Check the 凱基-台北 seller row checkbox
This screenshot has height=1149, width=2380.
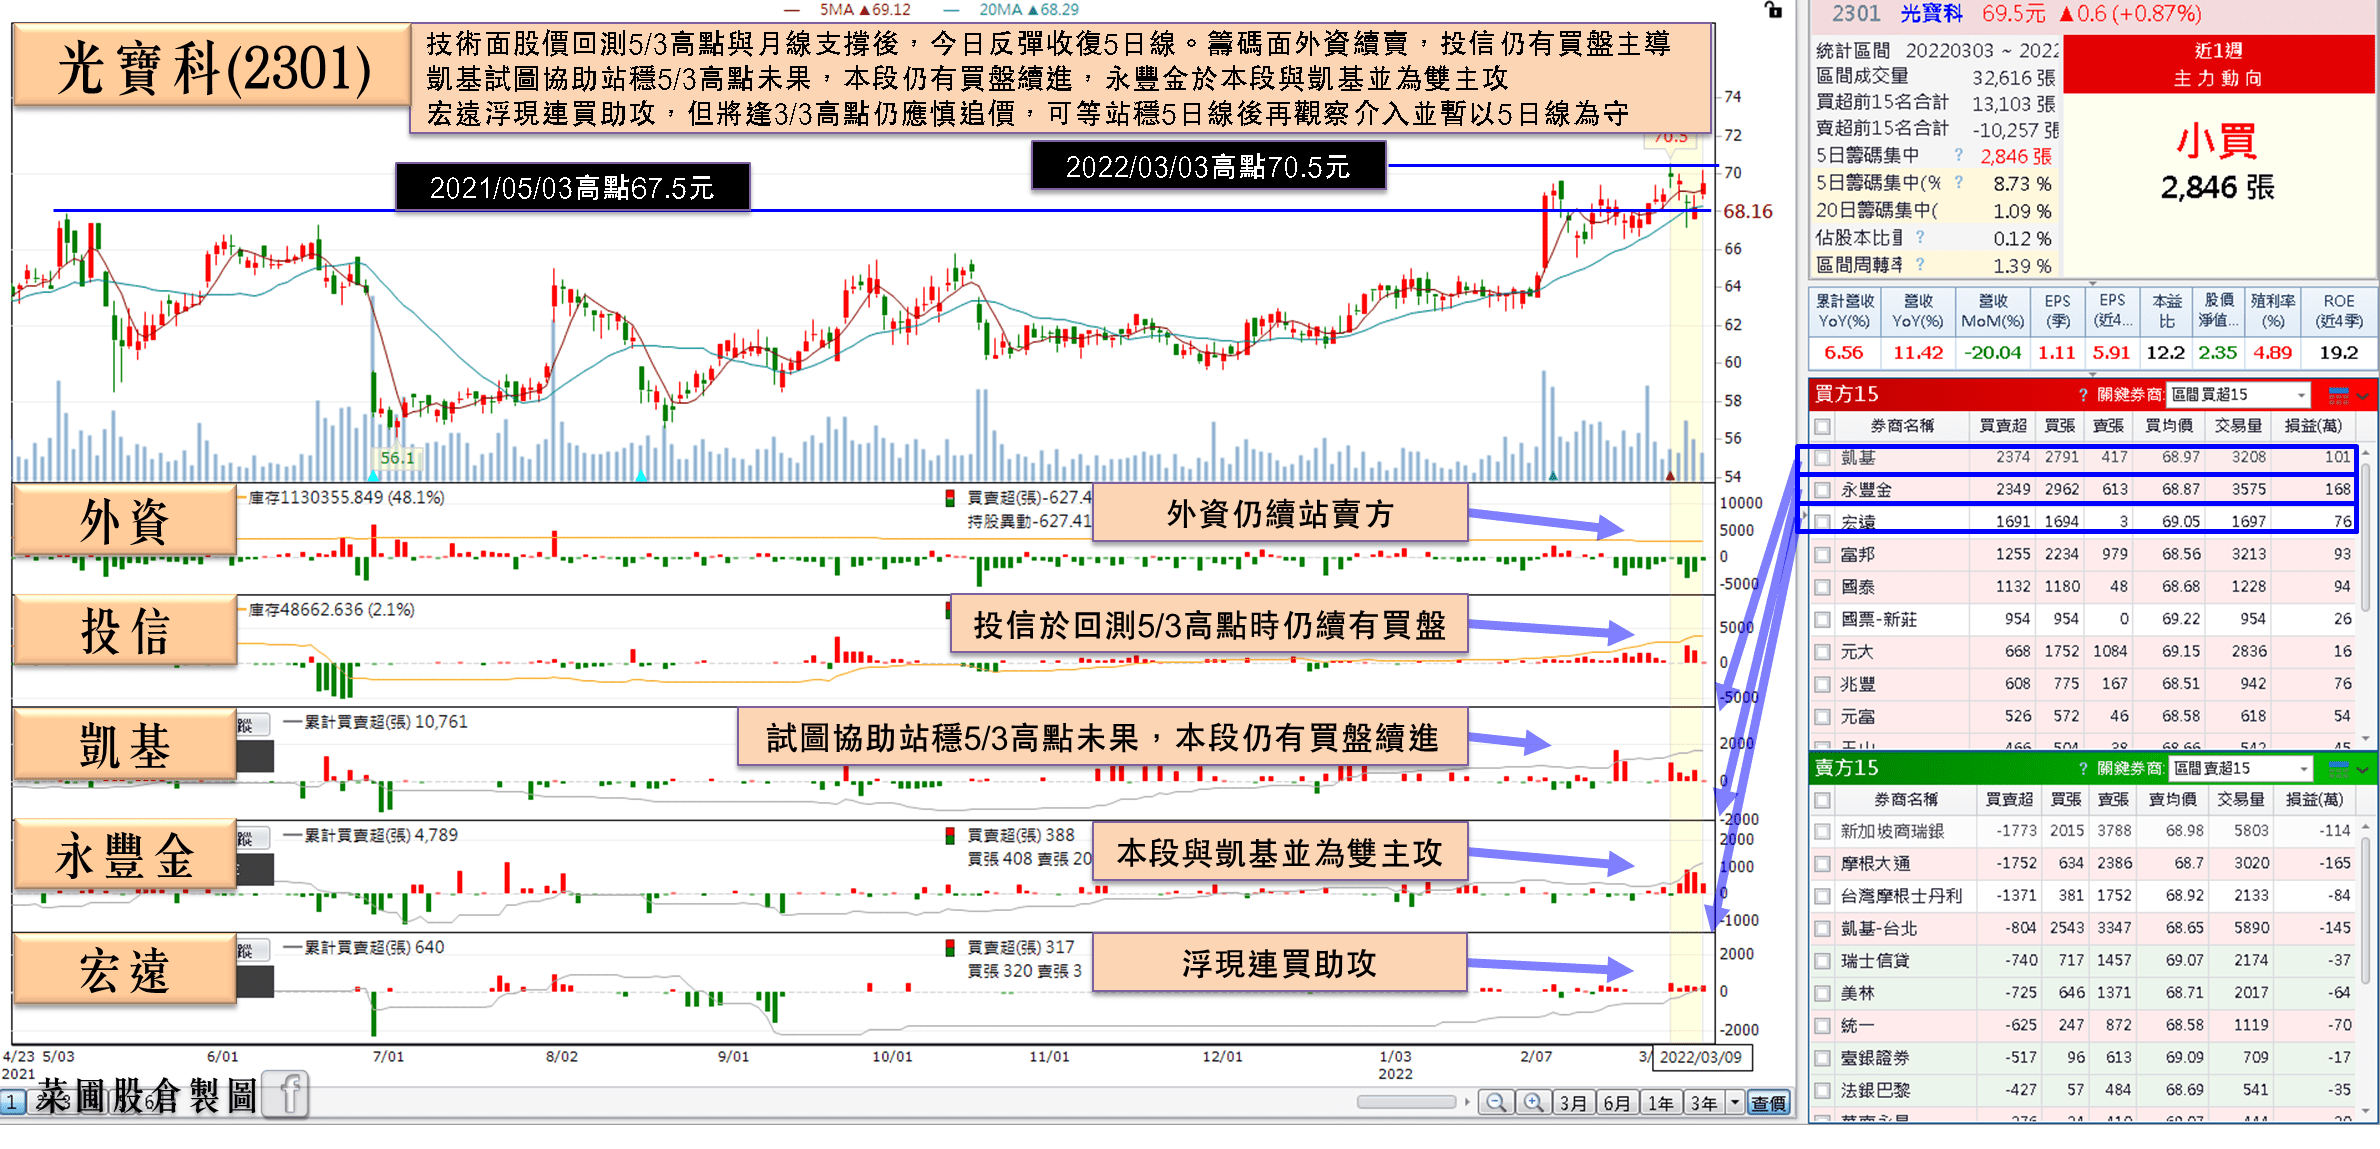1823,929
